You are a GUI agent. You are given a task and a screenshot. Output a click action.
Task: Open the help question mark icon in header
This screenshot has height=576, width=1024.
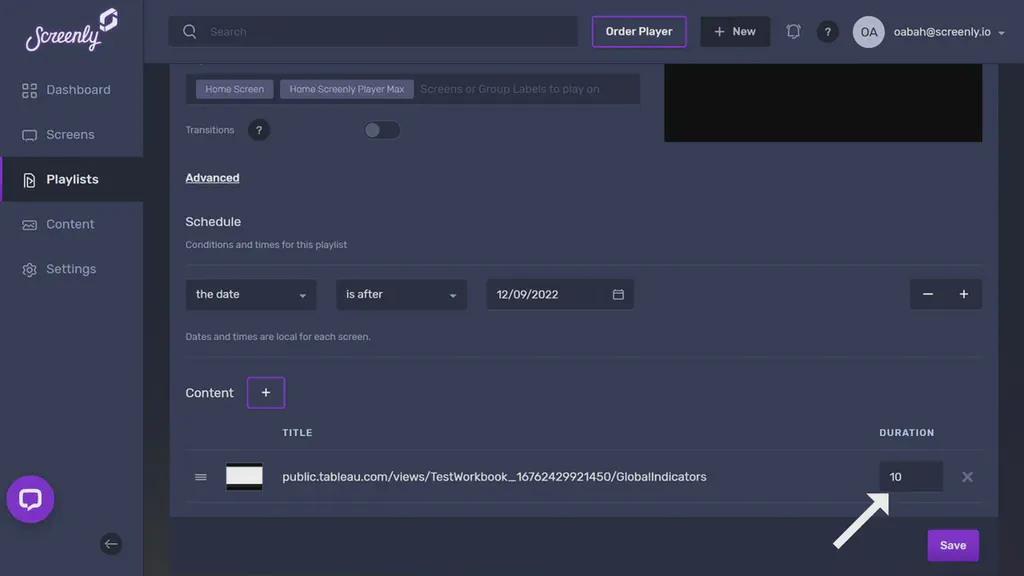(827, 32)
